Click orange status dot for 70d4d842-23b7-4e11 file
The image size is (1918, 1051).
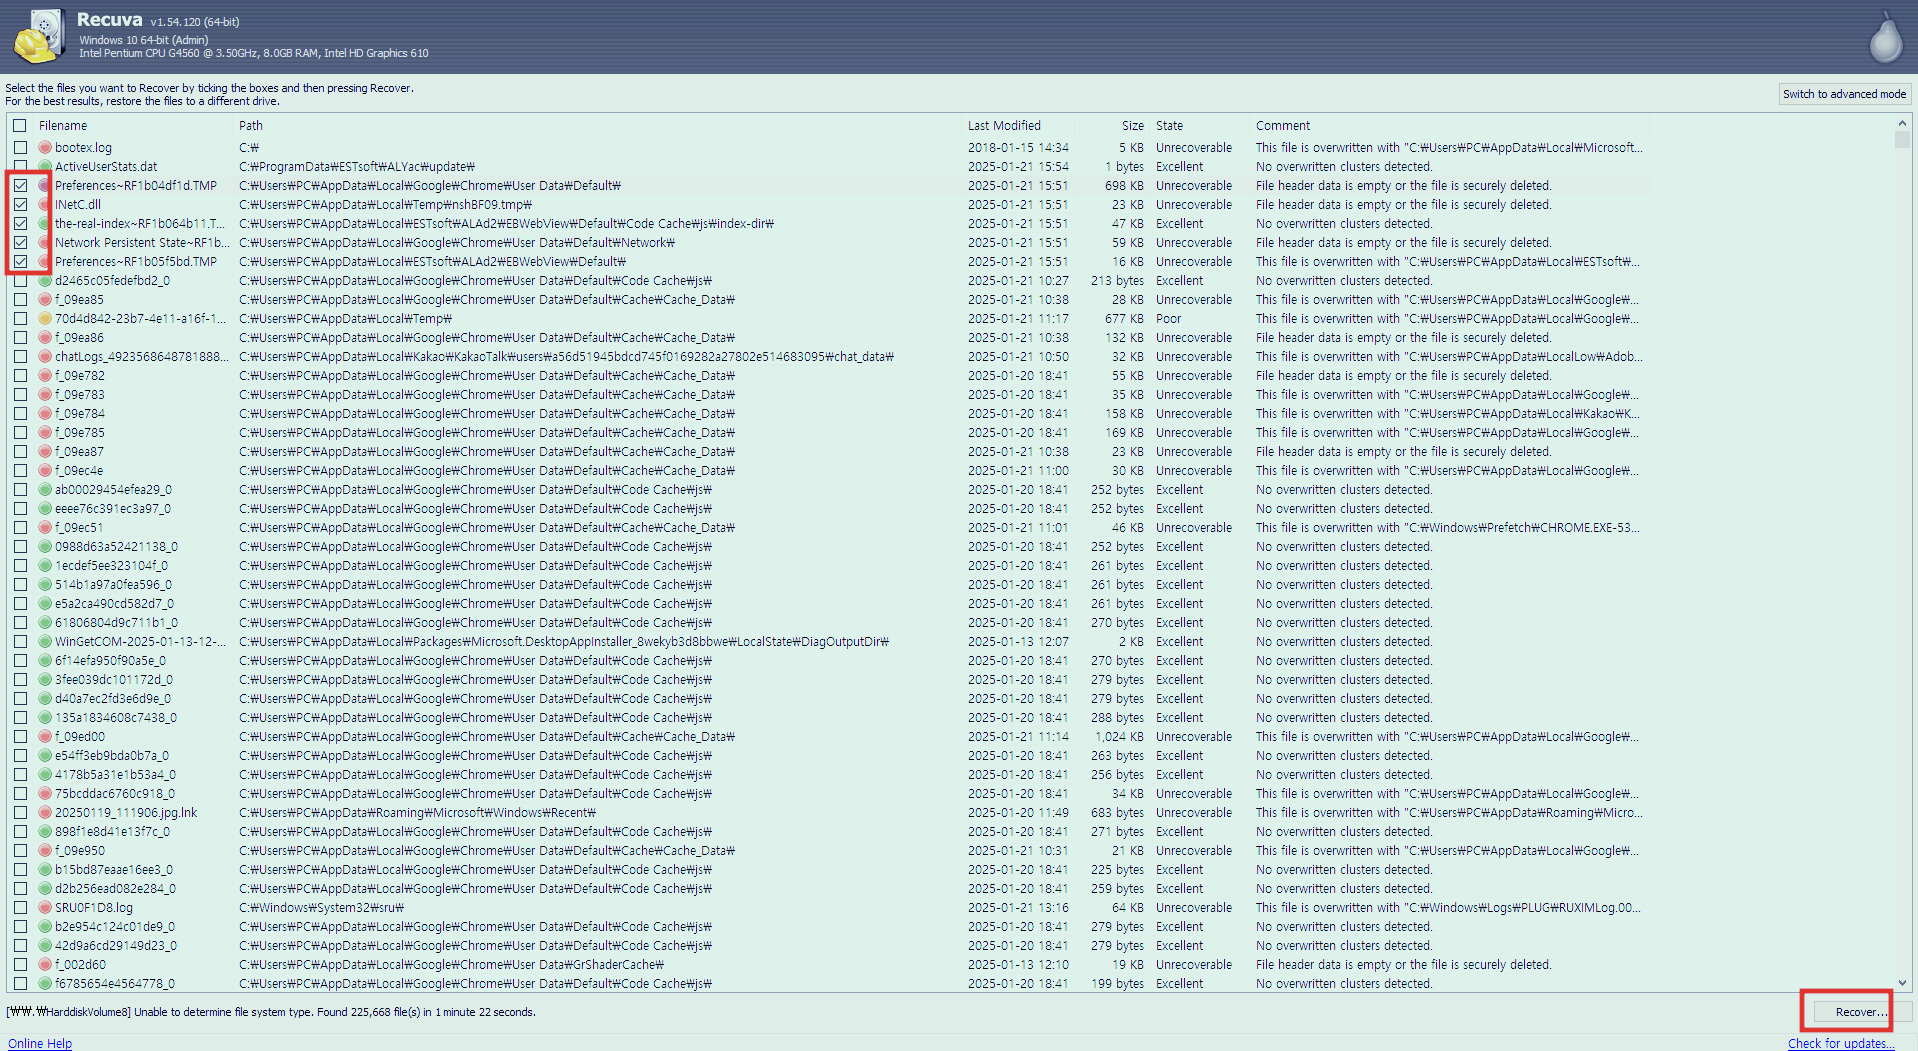pos(45,319)
